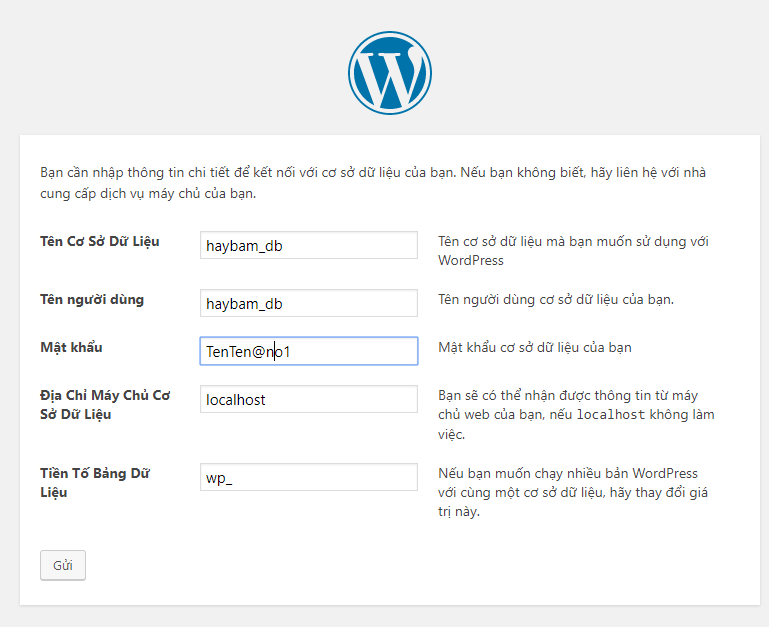Select the localhost database host field
The width and height of the screenshot is (769, 627).
coord(309,399)
